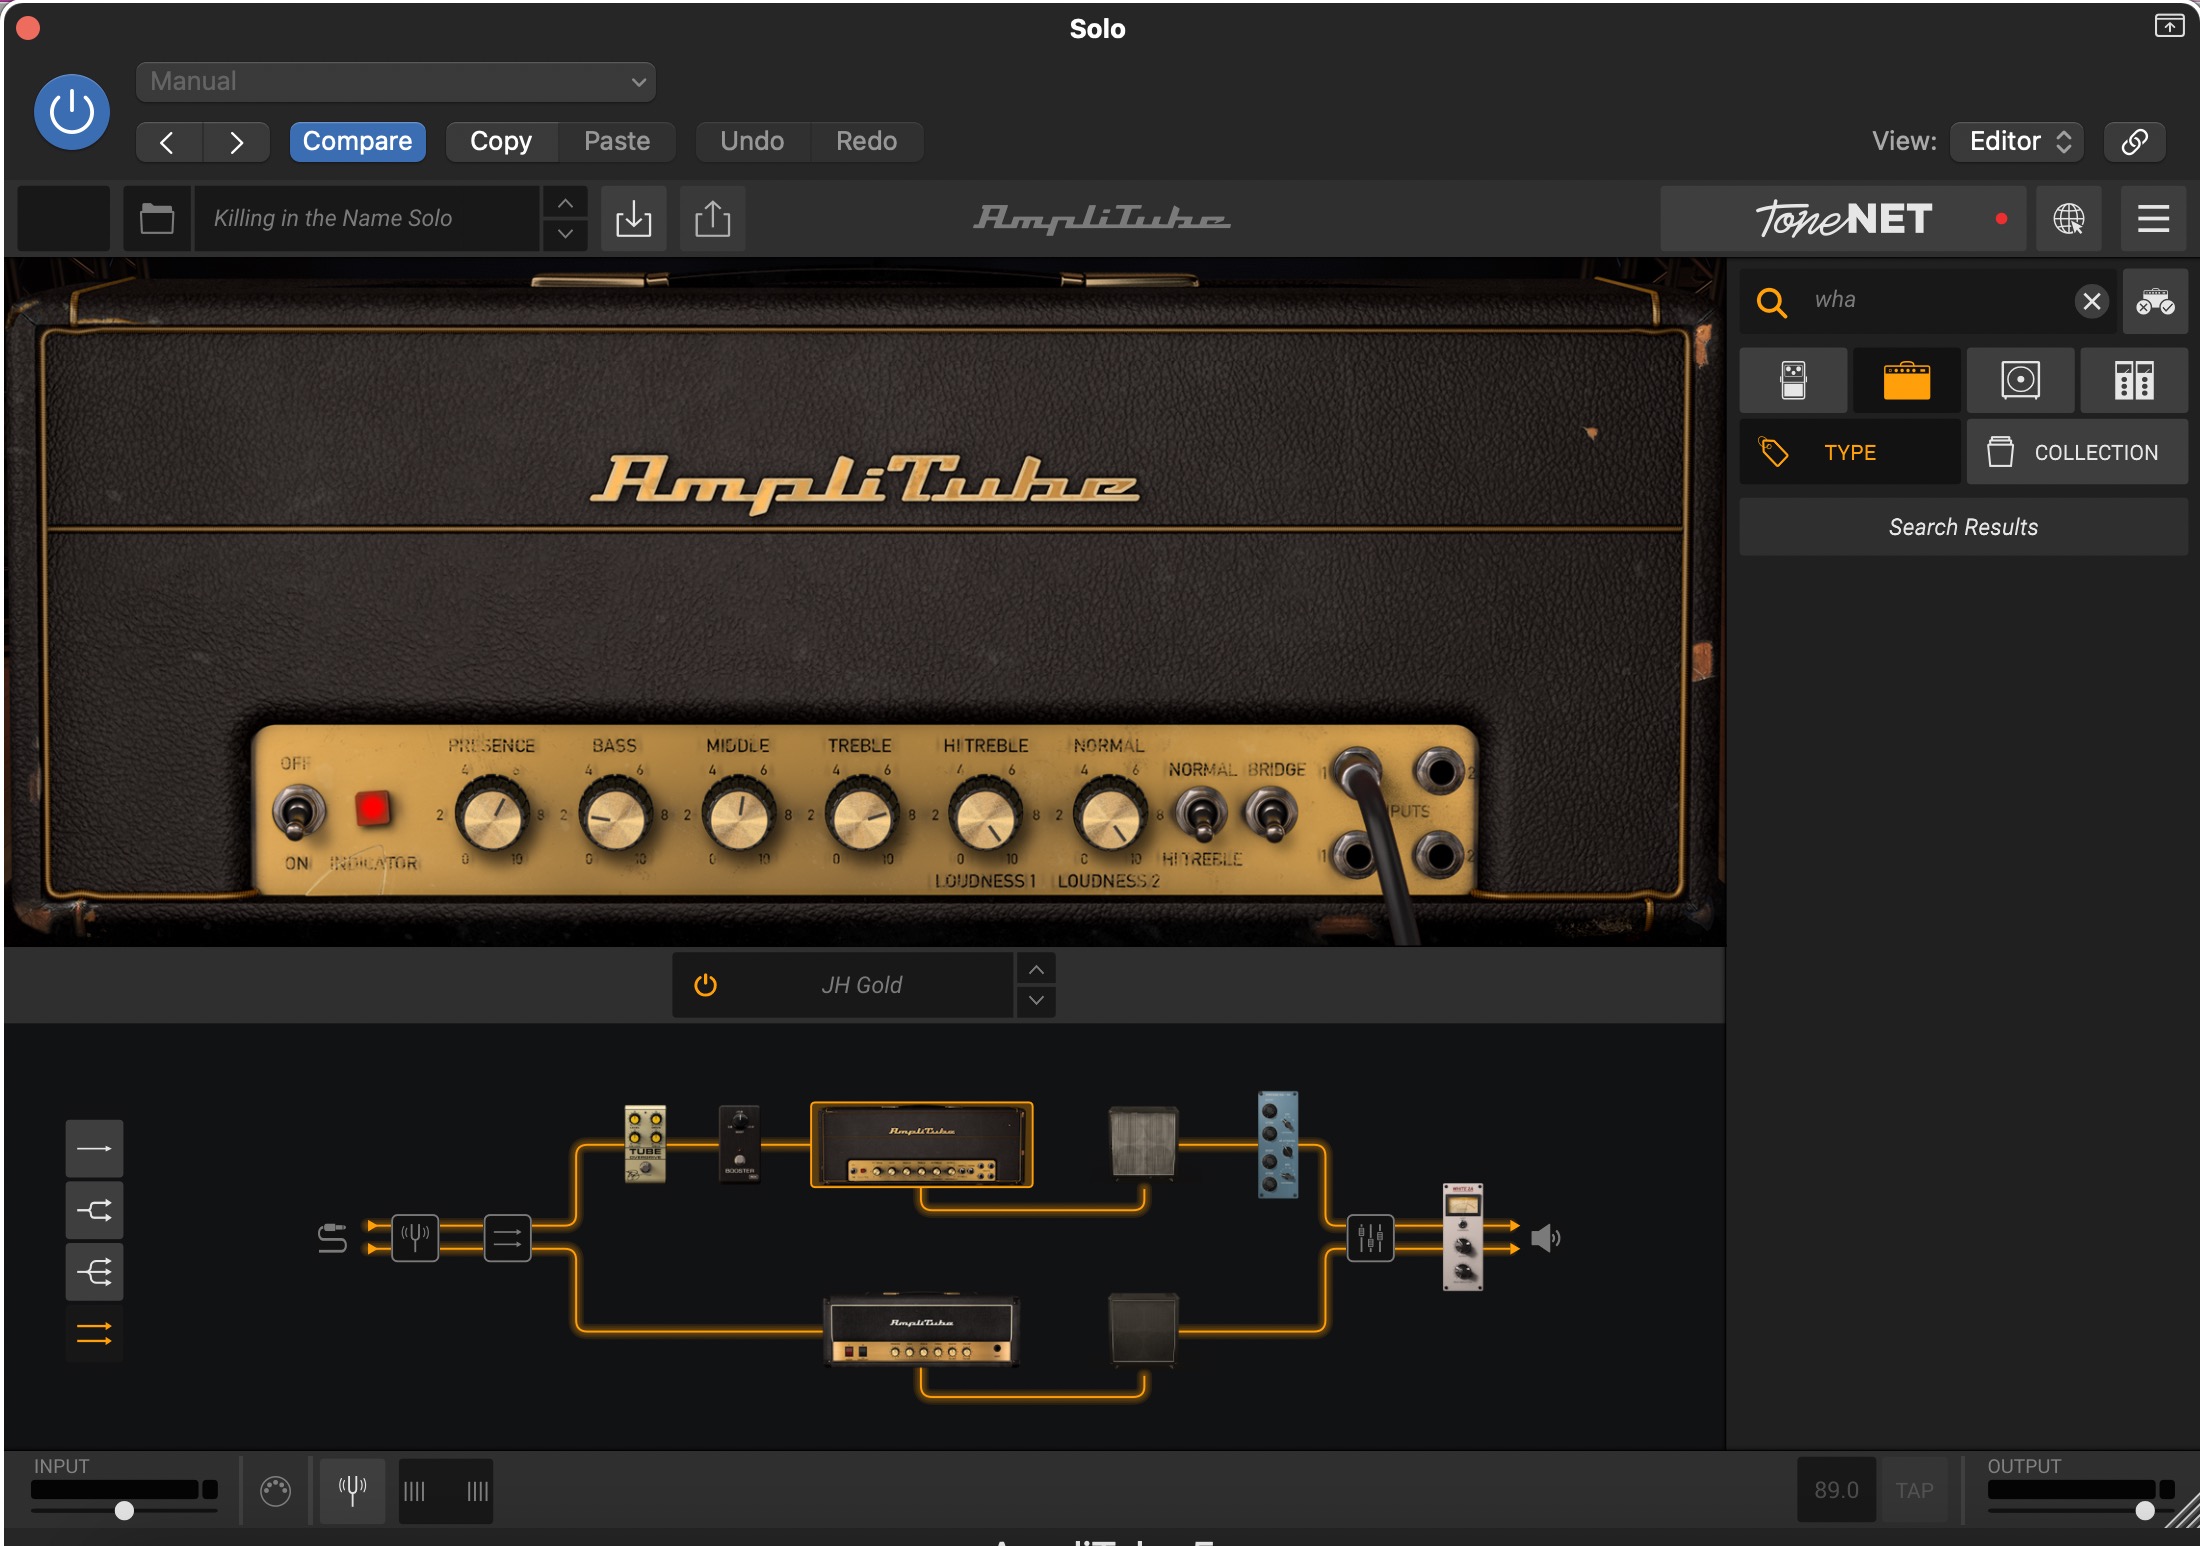Click the link chain icon
The width and height of the screenshot is (2200, 1546).
point(2135,142)
